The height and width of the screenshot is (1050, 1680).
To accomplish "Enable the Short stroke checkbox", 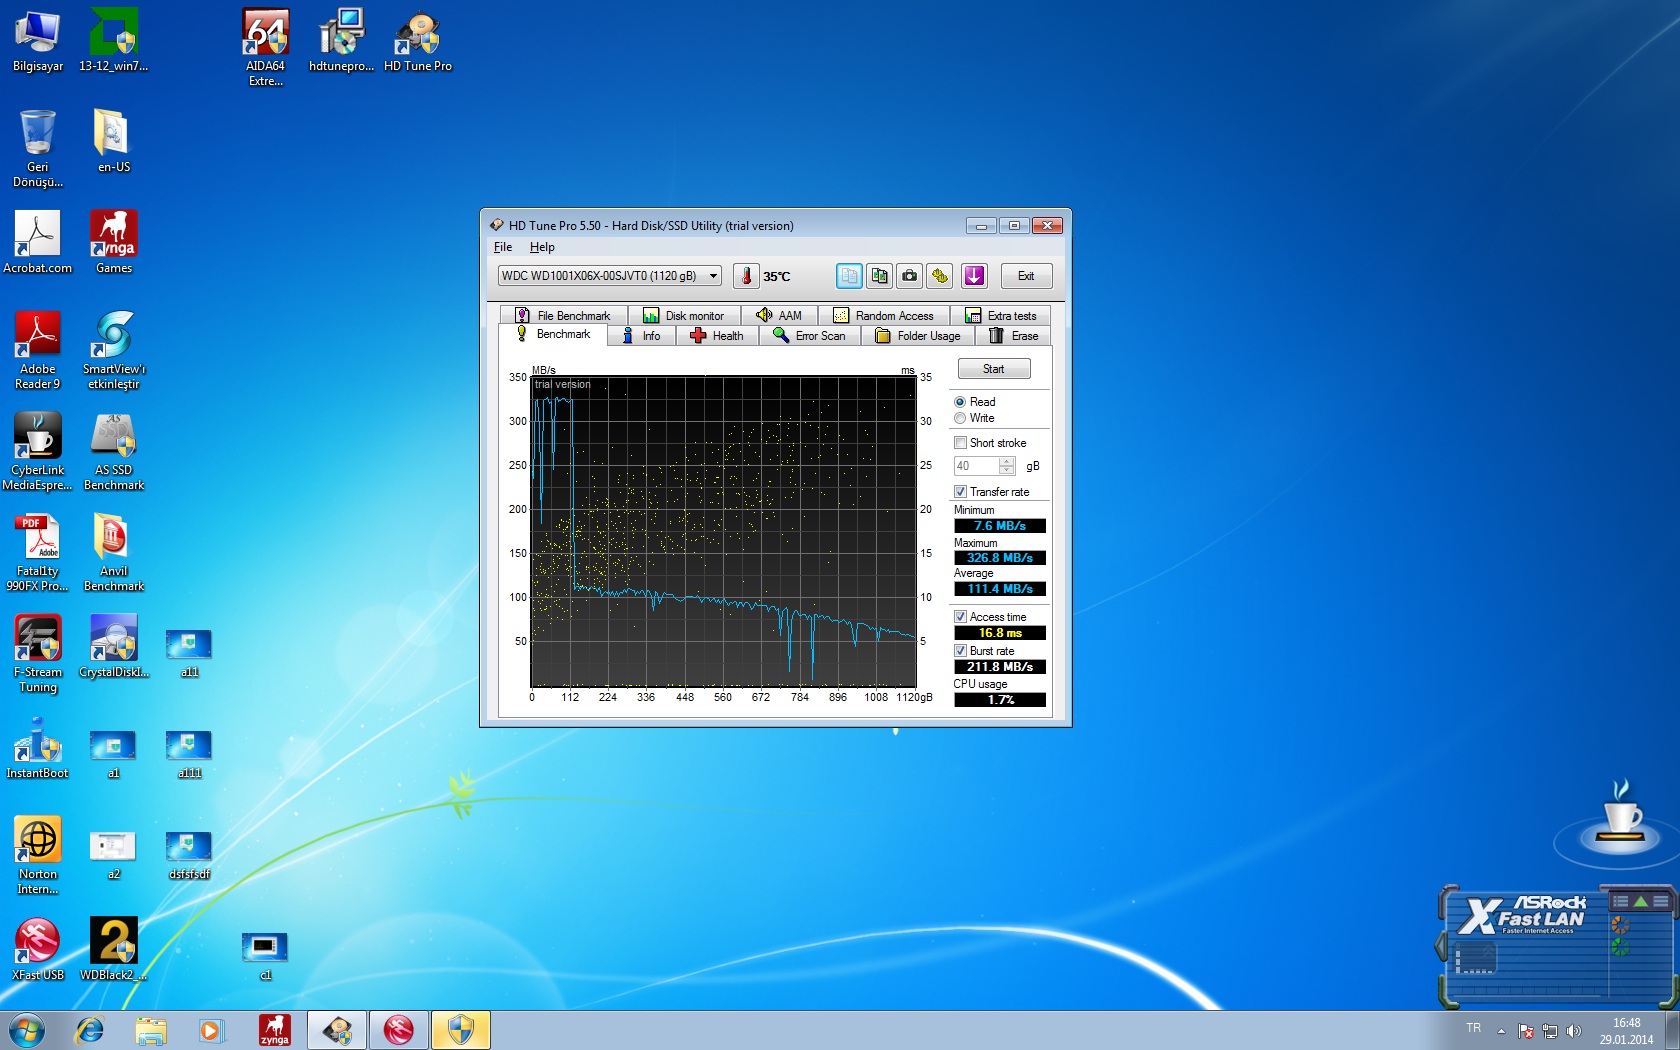I will coord(960,443).
